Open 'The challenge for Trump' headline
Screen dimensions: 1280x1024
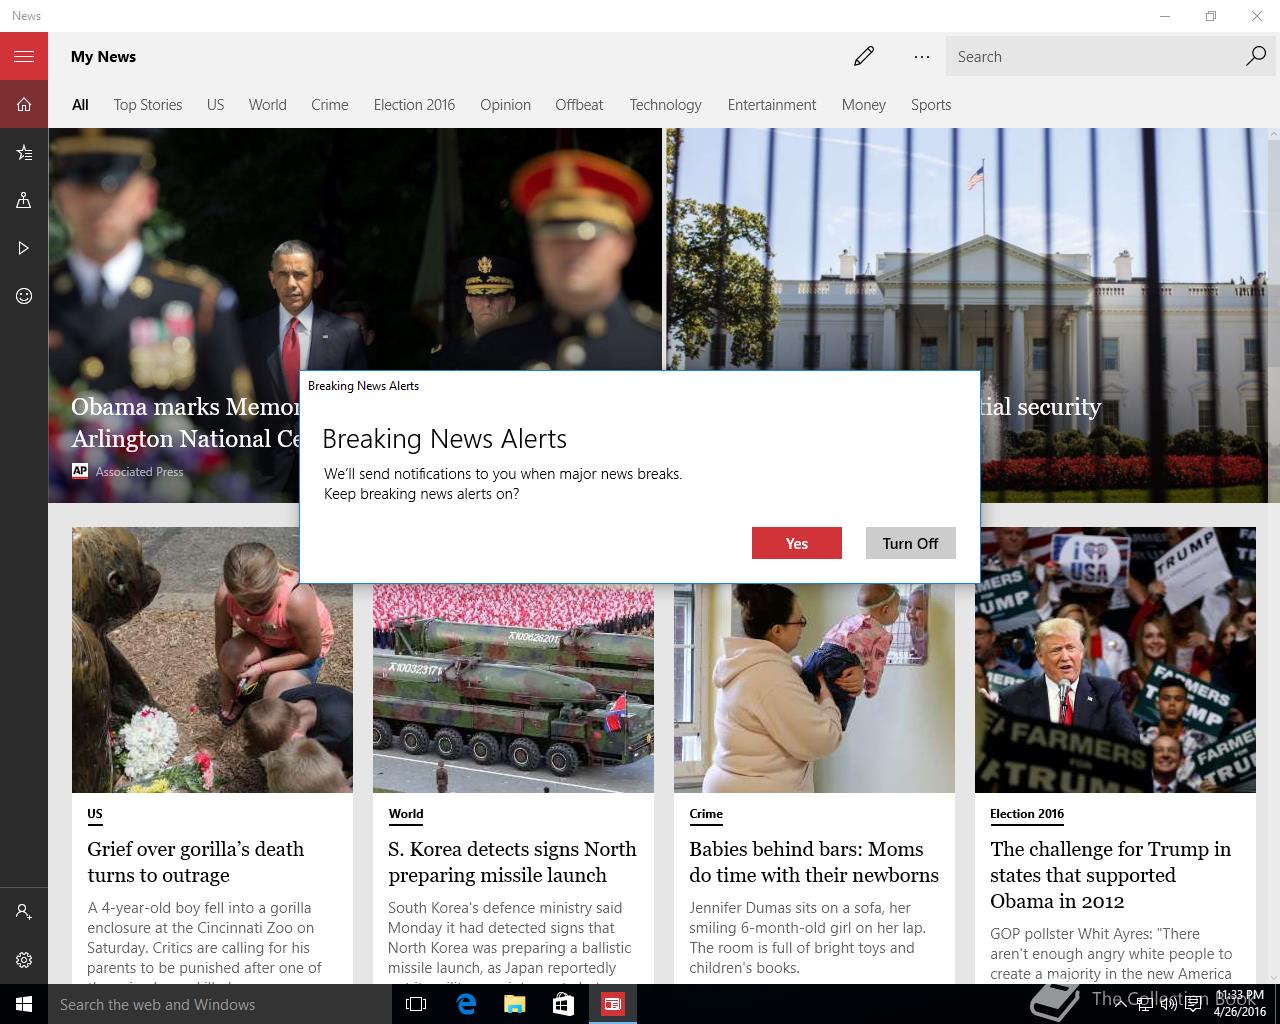[1110, 875]
